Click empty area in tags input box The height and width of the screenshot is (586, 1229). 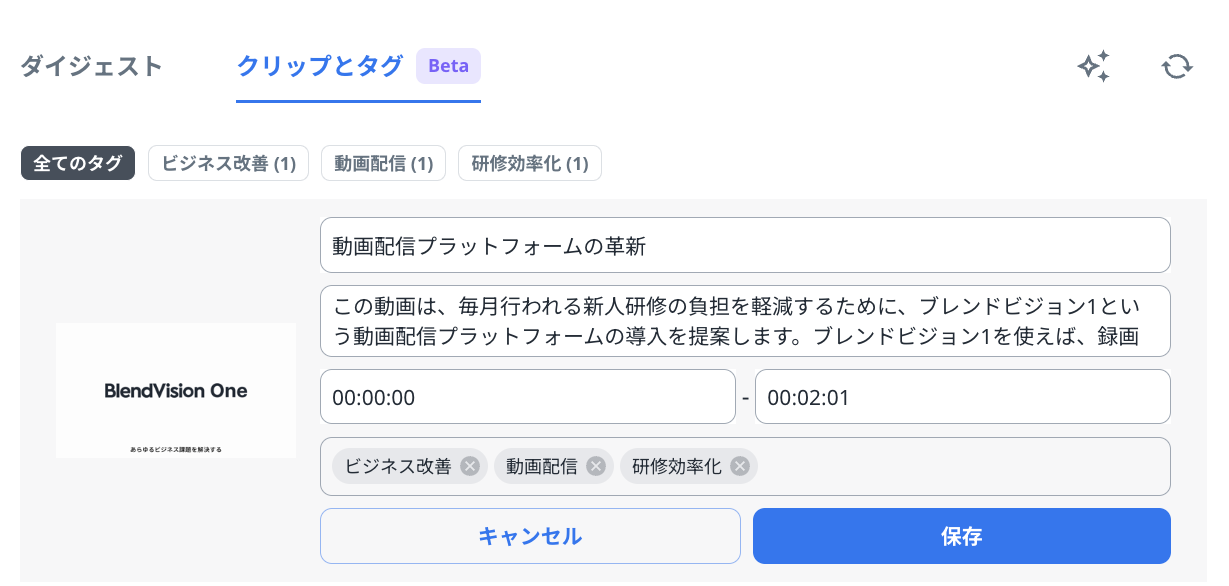click(x=960, y=466)
